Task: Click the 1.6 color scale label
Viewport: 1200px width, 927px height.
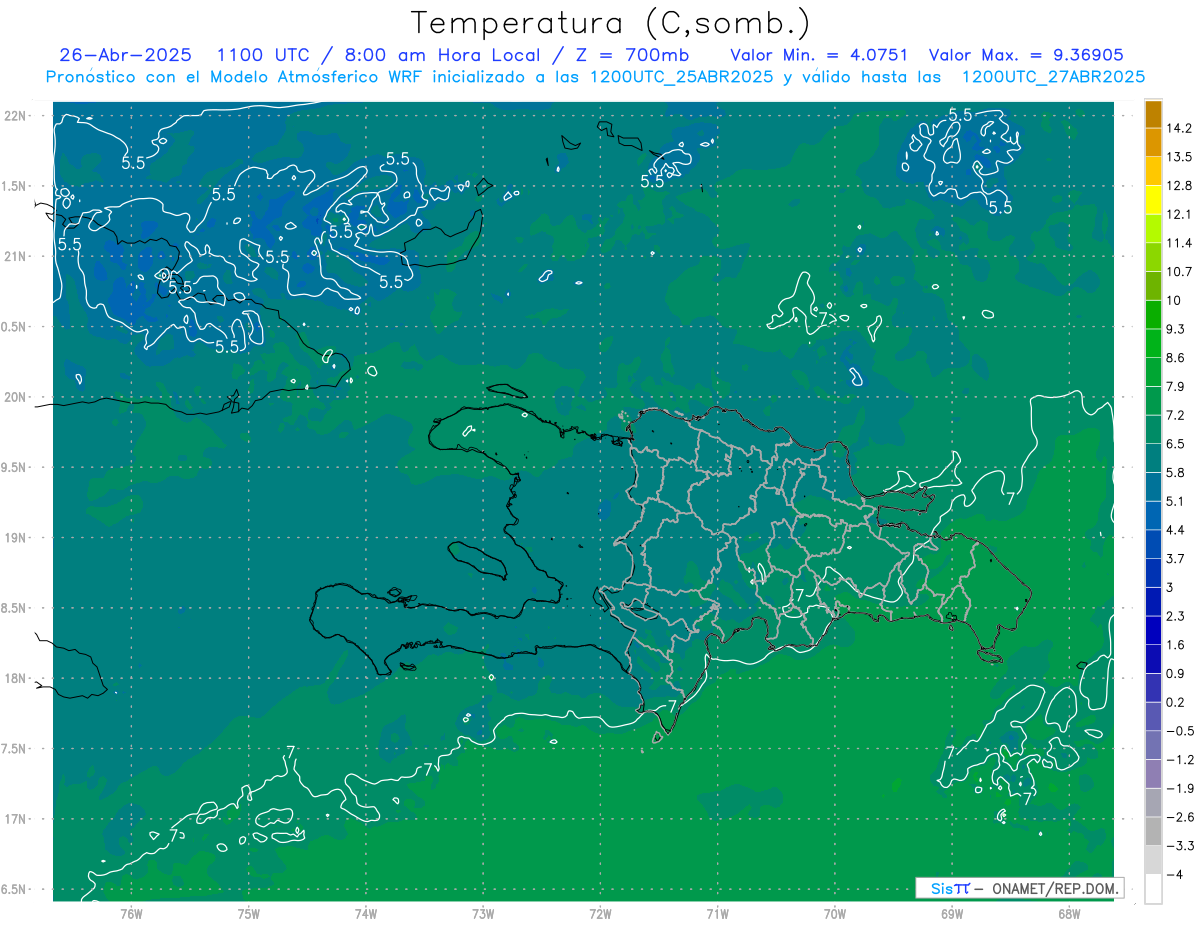Action: tap(1176, 645)
